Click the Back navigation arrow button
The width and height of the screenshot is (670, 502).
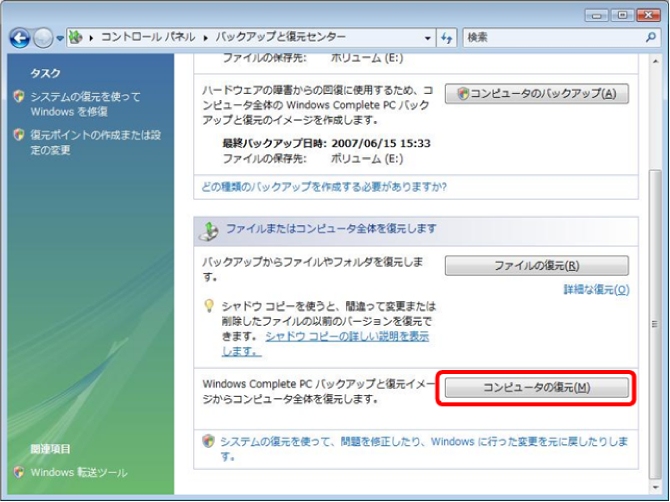pos(21,38)
